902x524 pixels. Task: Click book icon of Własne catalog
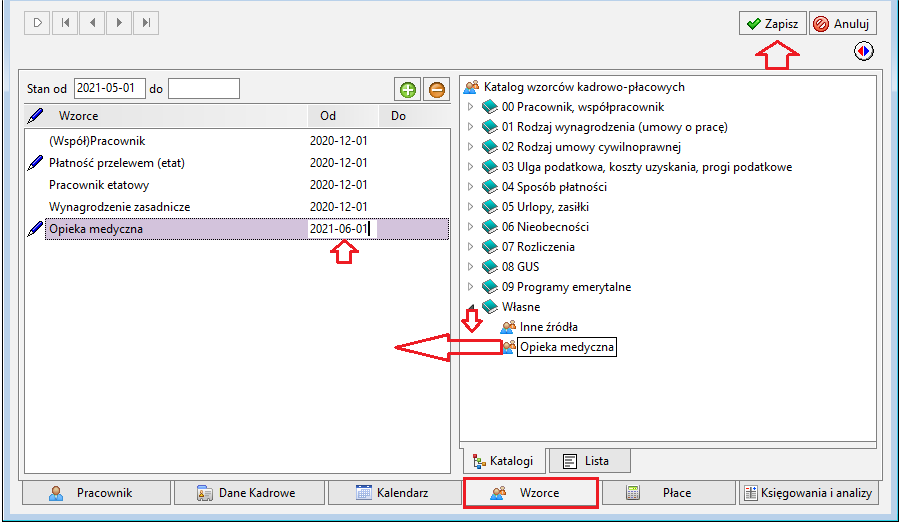(x=490, y=307)
